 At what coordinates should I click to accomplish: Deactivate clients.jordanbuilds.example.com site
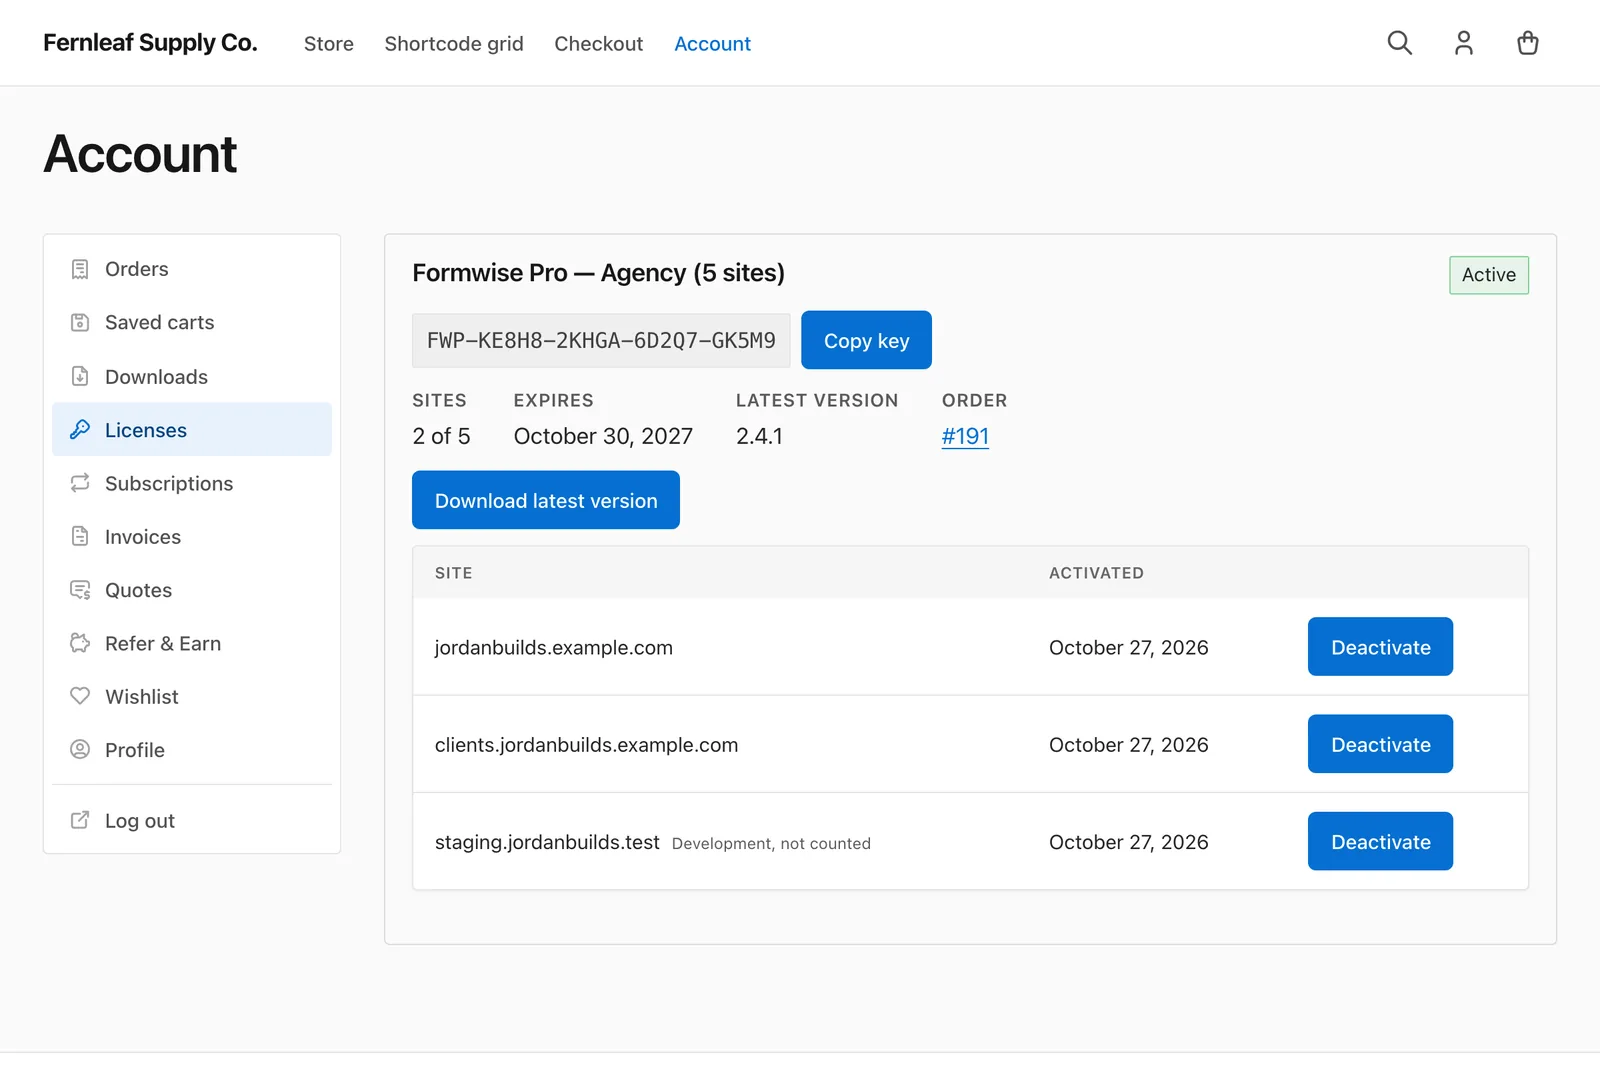1380,744
